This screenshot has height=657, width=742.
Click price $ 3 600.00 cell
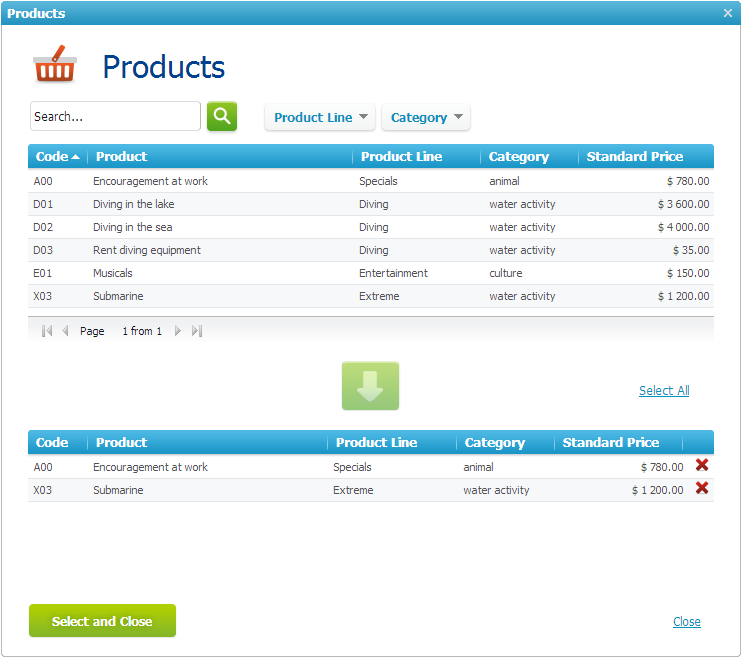pos(683,204)
